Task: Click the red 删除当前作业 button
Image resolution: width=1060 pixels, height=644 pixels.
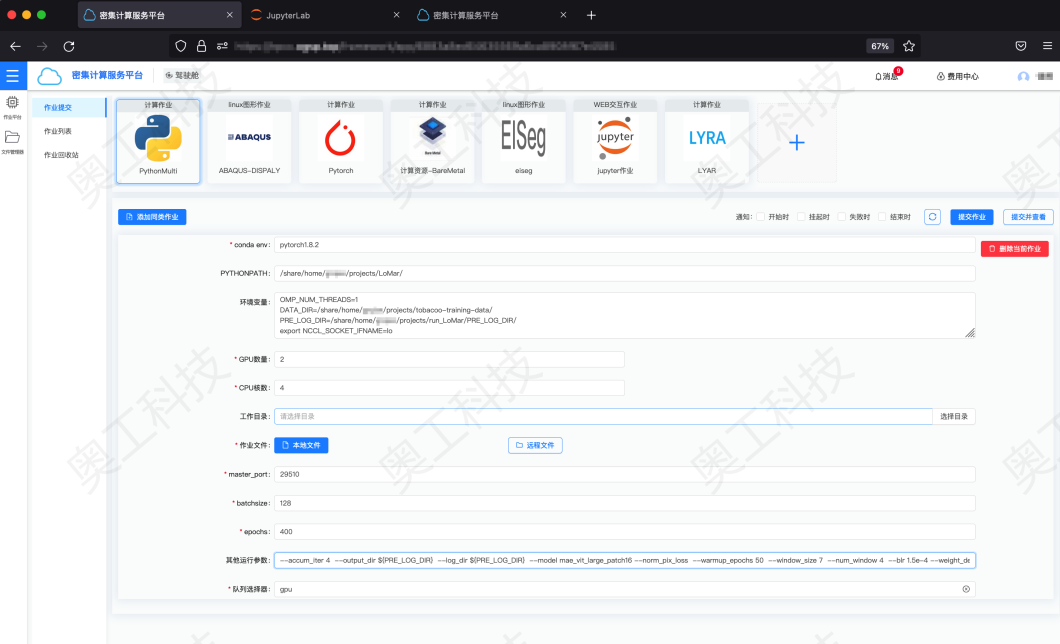Action: pos(1015,249)
